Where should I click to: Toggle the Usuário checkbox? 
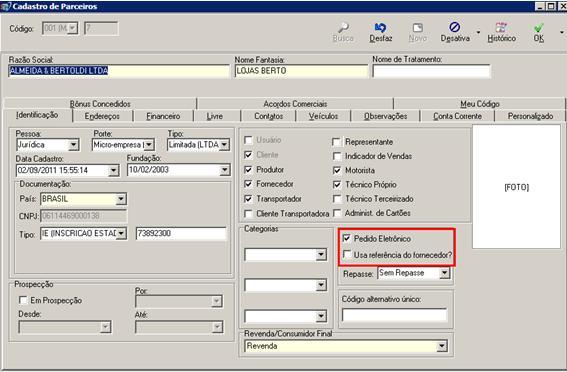click(248, 140)
